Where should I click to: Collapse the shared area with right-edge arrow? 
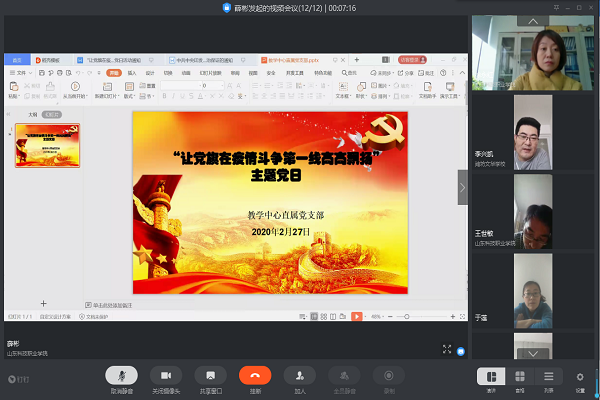(x=463, y=188)
